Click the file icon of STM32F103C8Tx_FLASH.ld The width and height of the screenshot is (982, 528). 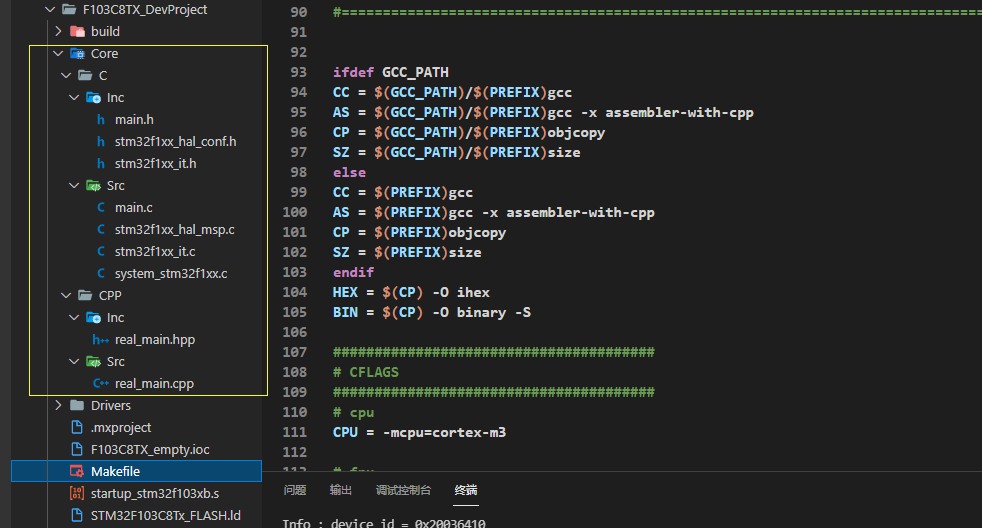[x=77, y=515]
